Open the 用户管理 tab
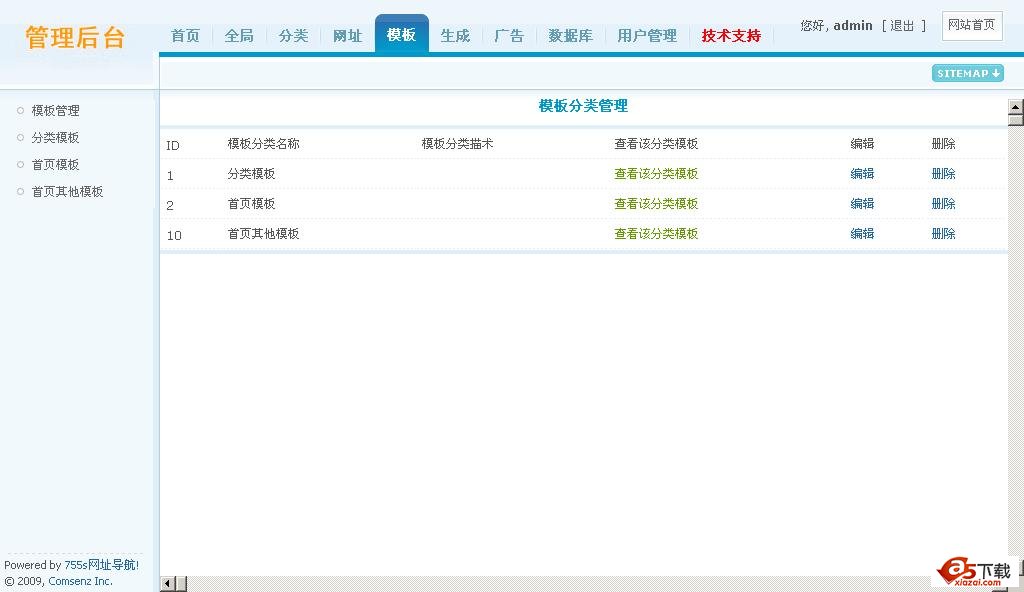Screen dimensions: 1024x592 [x=647, y=36]
